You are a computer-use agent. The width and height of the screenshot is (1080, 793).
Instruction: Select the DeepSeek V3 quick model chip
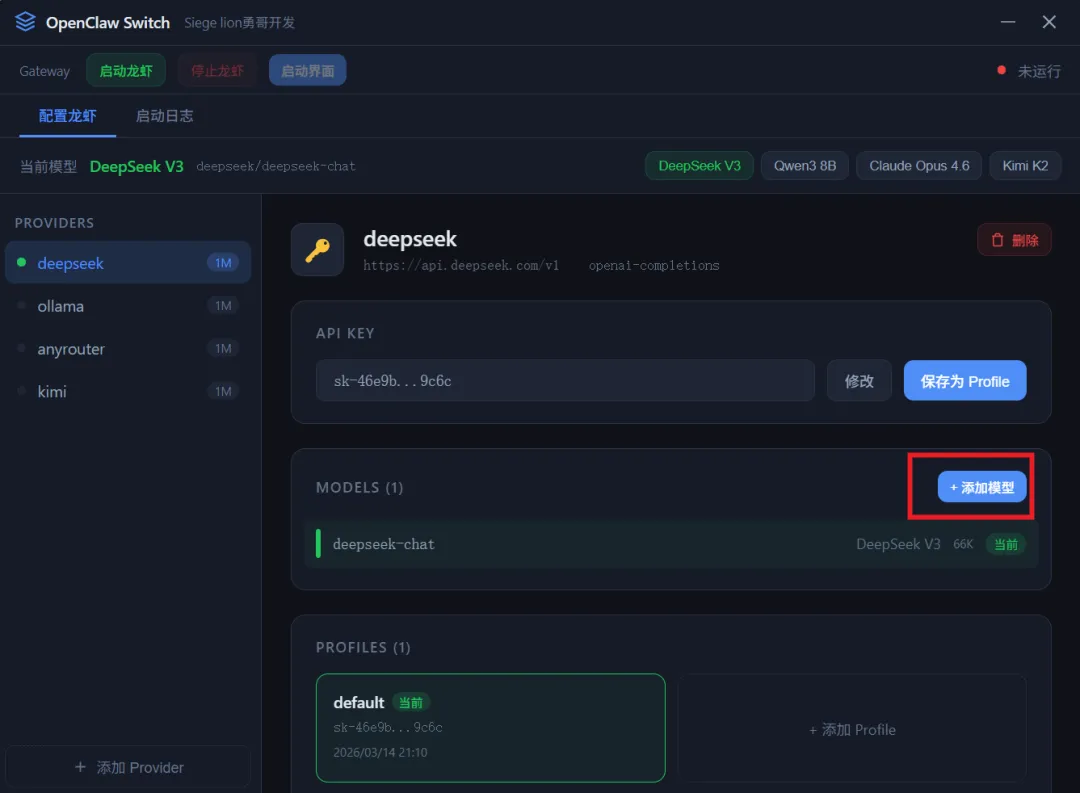pyautogui.click(x=699, y=166)
